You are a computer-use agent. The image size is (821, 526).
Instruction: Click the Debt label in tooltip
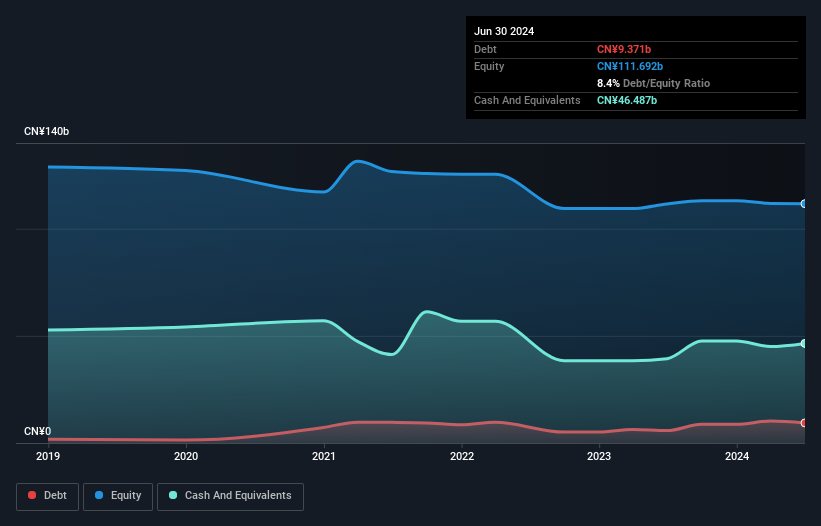tap(485, 49)
